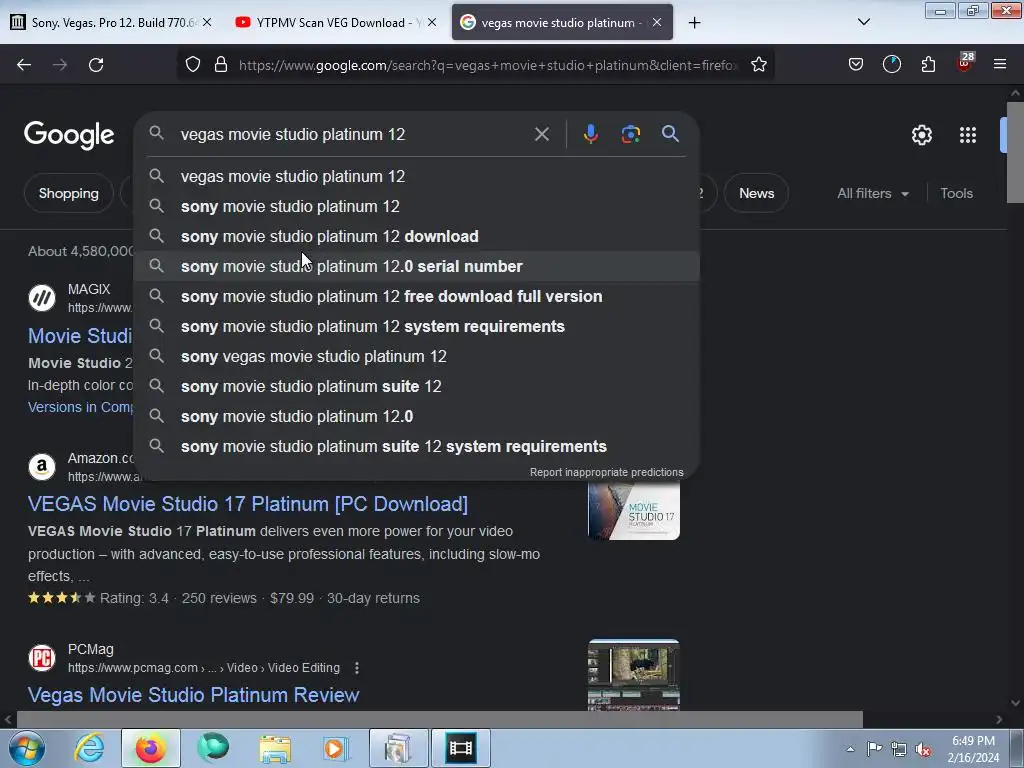
Task: List all tabs with the chevron
Action: [863, 22]
